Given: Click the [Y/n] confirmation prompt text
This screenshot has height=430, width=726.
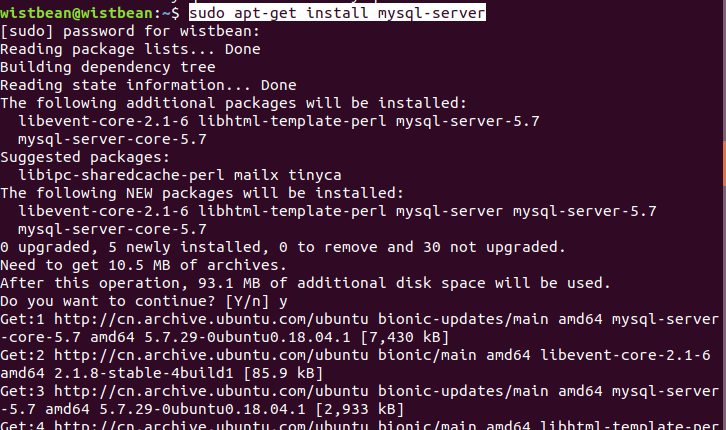Looking at the screenshot, I should point(247,302).
